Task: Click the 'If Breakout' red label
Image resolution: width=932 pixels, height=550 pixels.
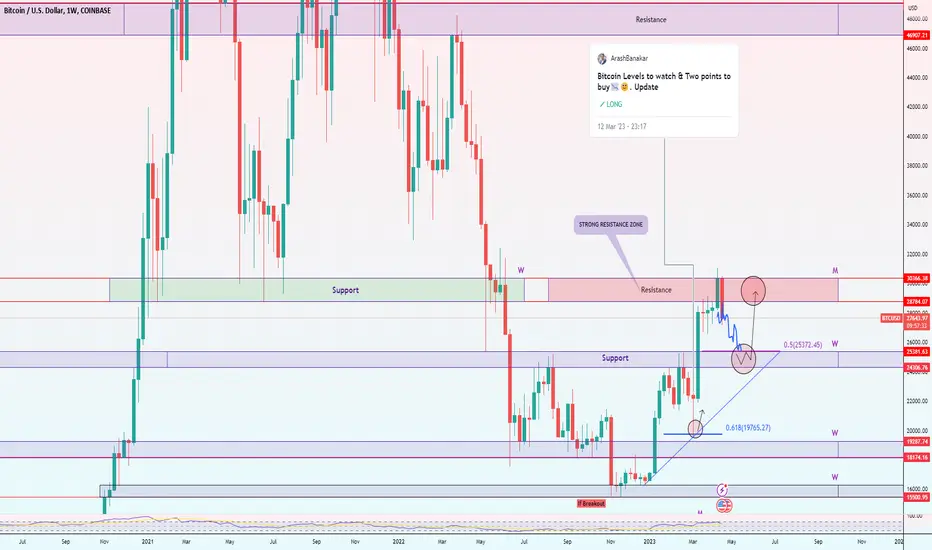Action: [x=591, y=504]
